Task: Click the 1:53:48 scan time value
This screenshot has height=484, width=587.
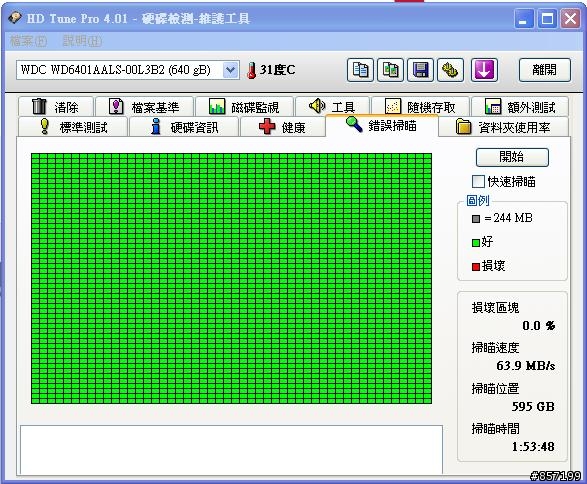Action: tap(533, 446)
